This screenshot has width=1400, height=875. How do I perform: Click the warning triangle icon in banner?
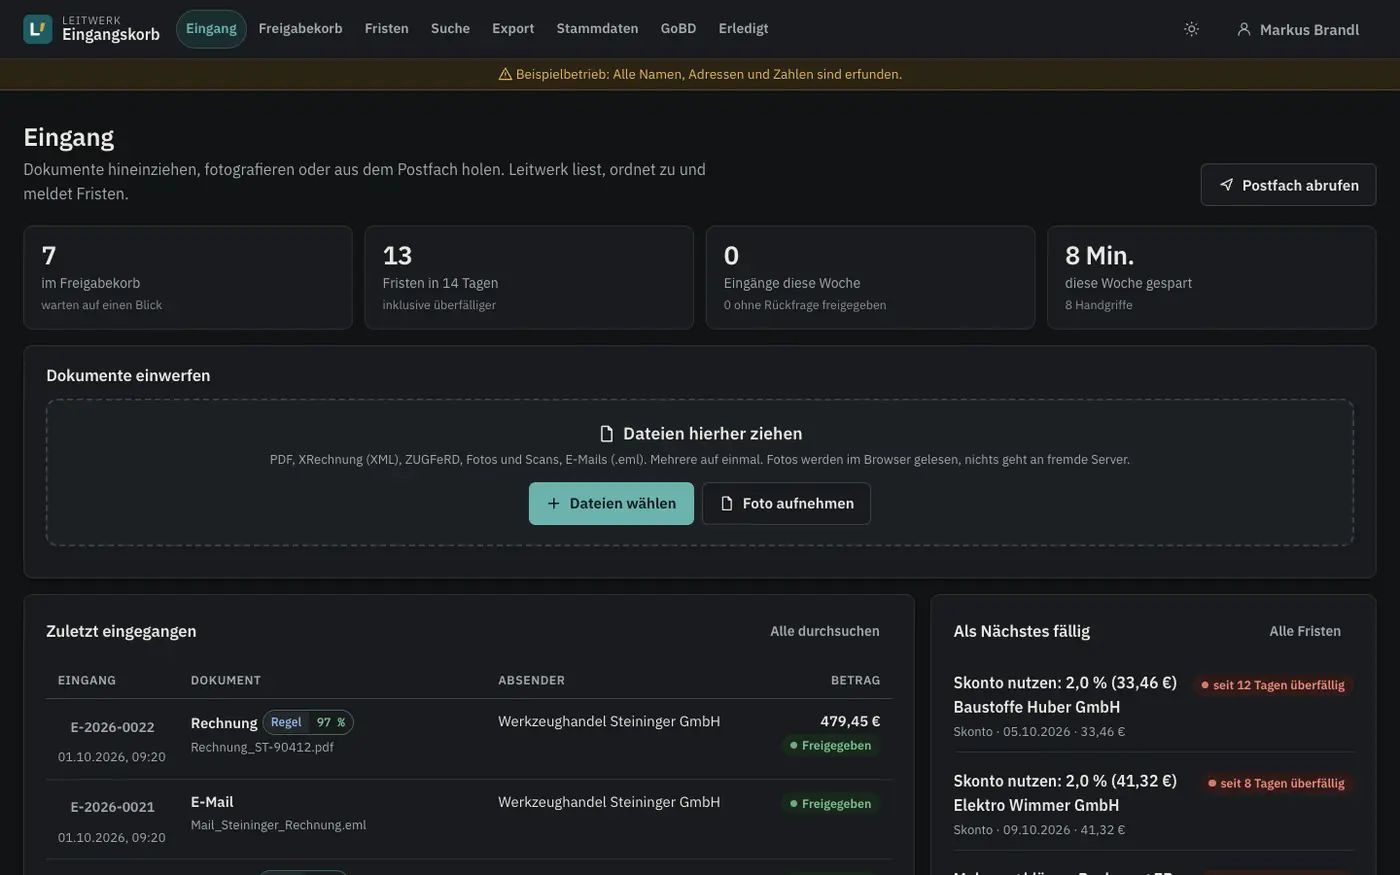(x=505, y=74)
